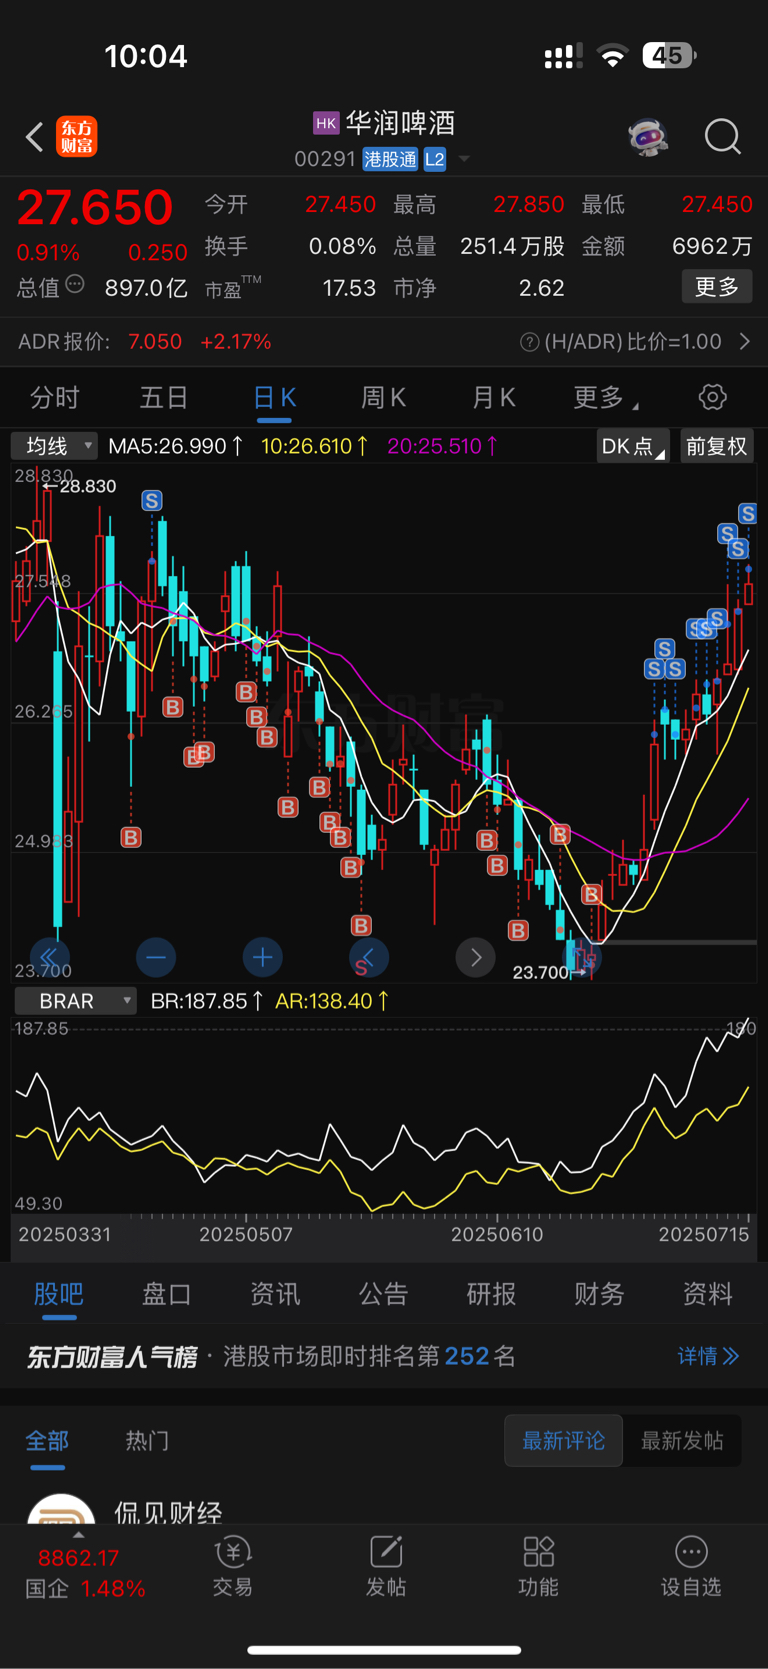The height and width of the screenshot is (1669, 768).
Task: Open the 均线 indicator dropdown
Action: [54, 446]
